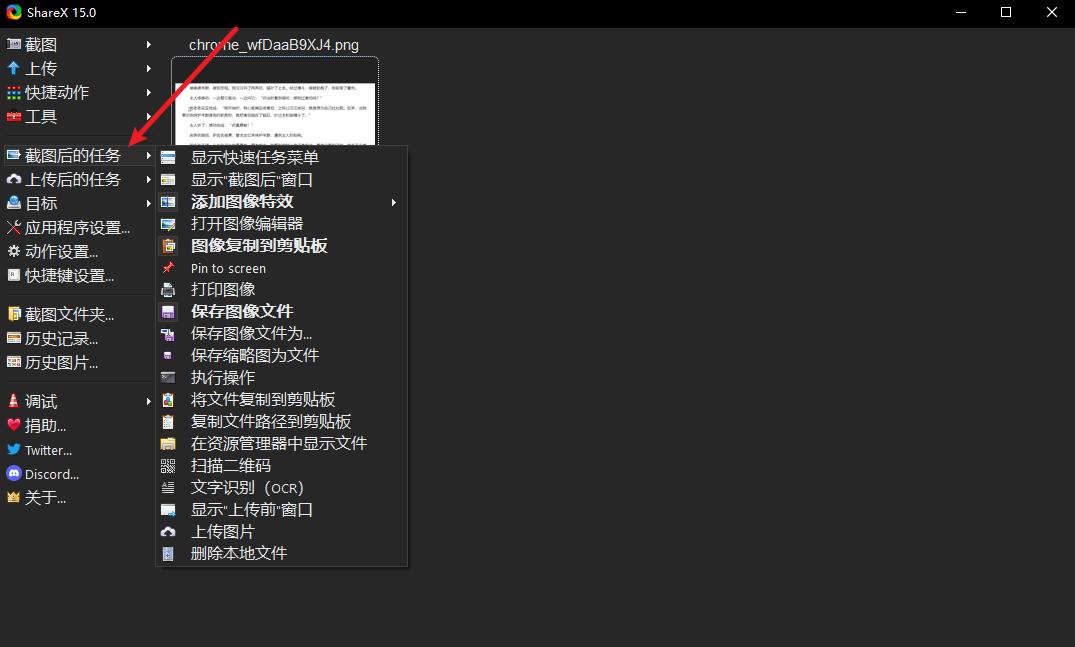Viewport: 1075px width, 647px height.
Task: Click the 截图 camera icon in sidebar
Action: click(14, 45)
